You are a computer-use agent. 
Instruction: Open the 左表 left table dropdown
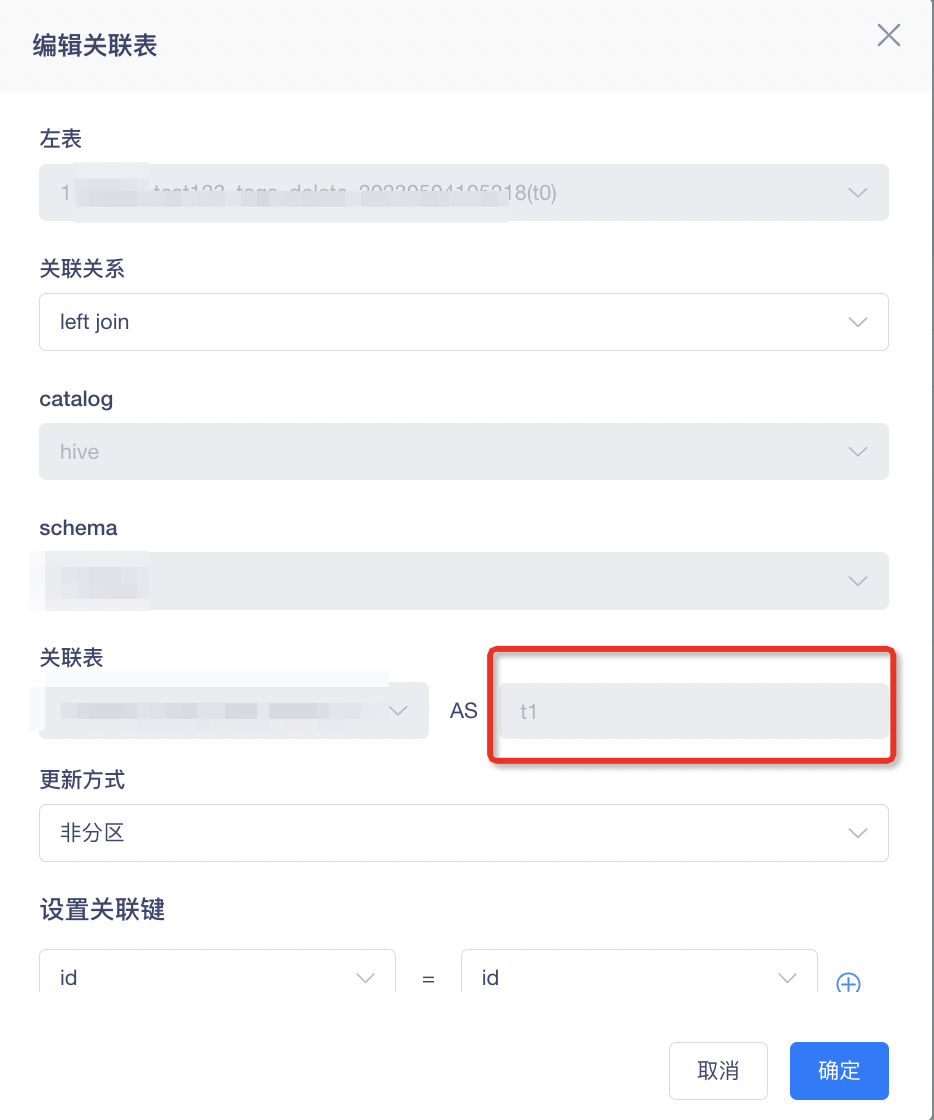tap(463, 193)
